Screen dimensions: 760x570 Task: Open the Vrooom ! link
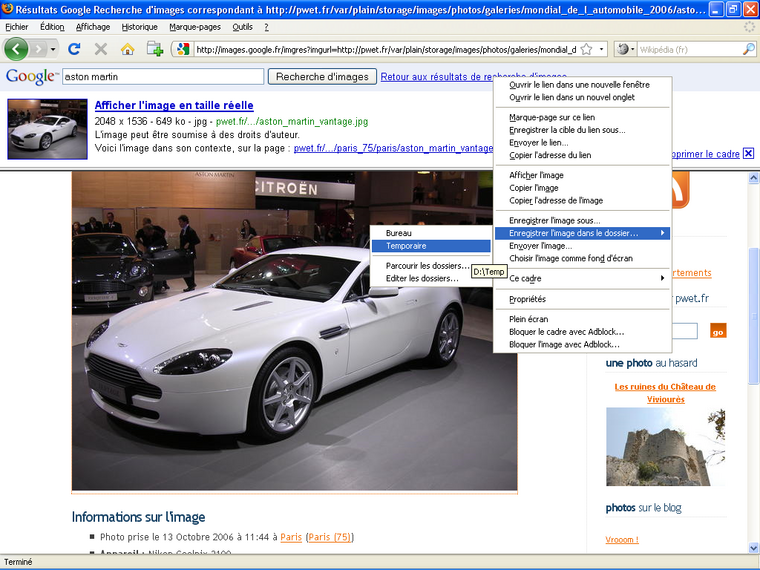tap(622, 539)
